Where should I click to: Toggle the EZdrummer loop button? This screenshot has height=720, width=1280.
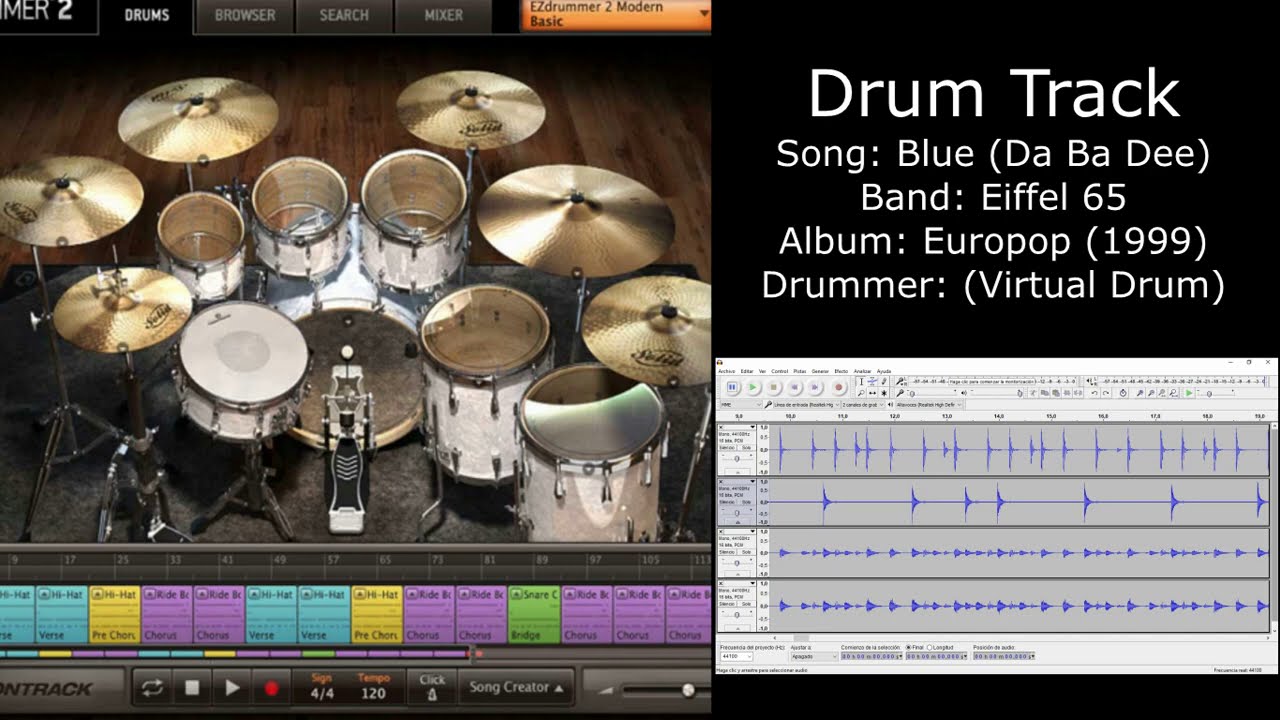(154, 688)
